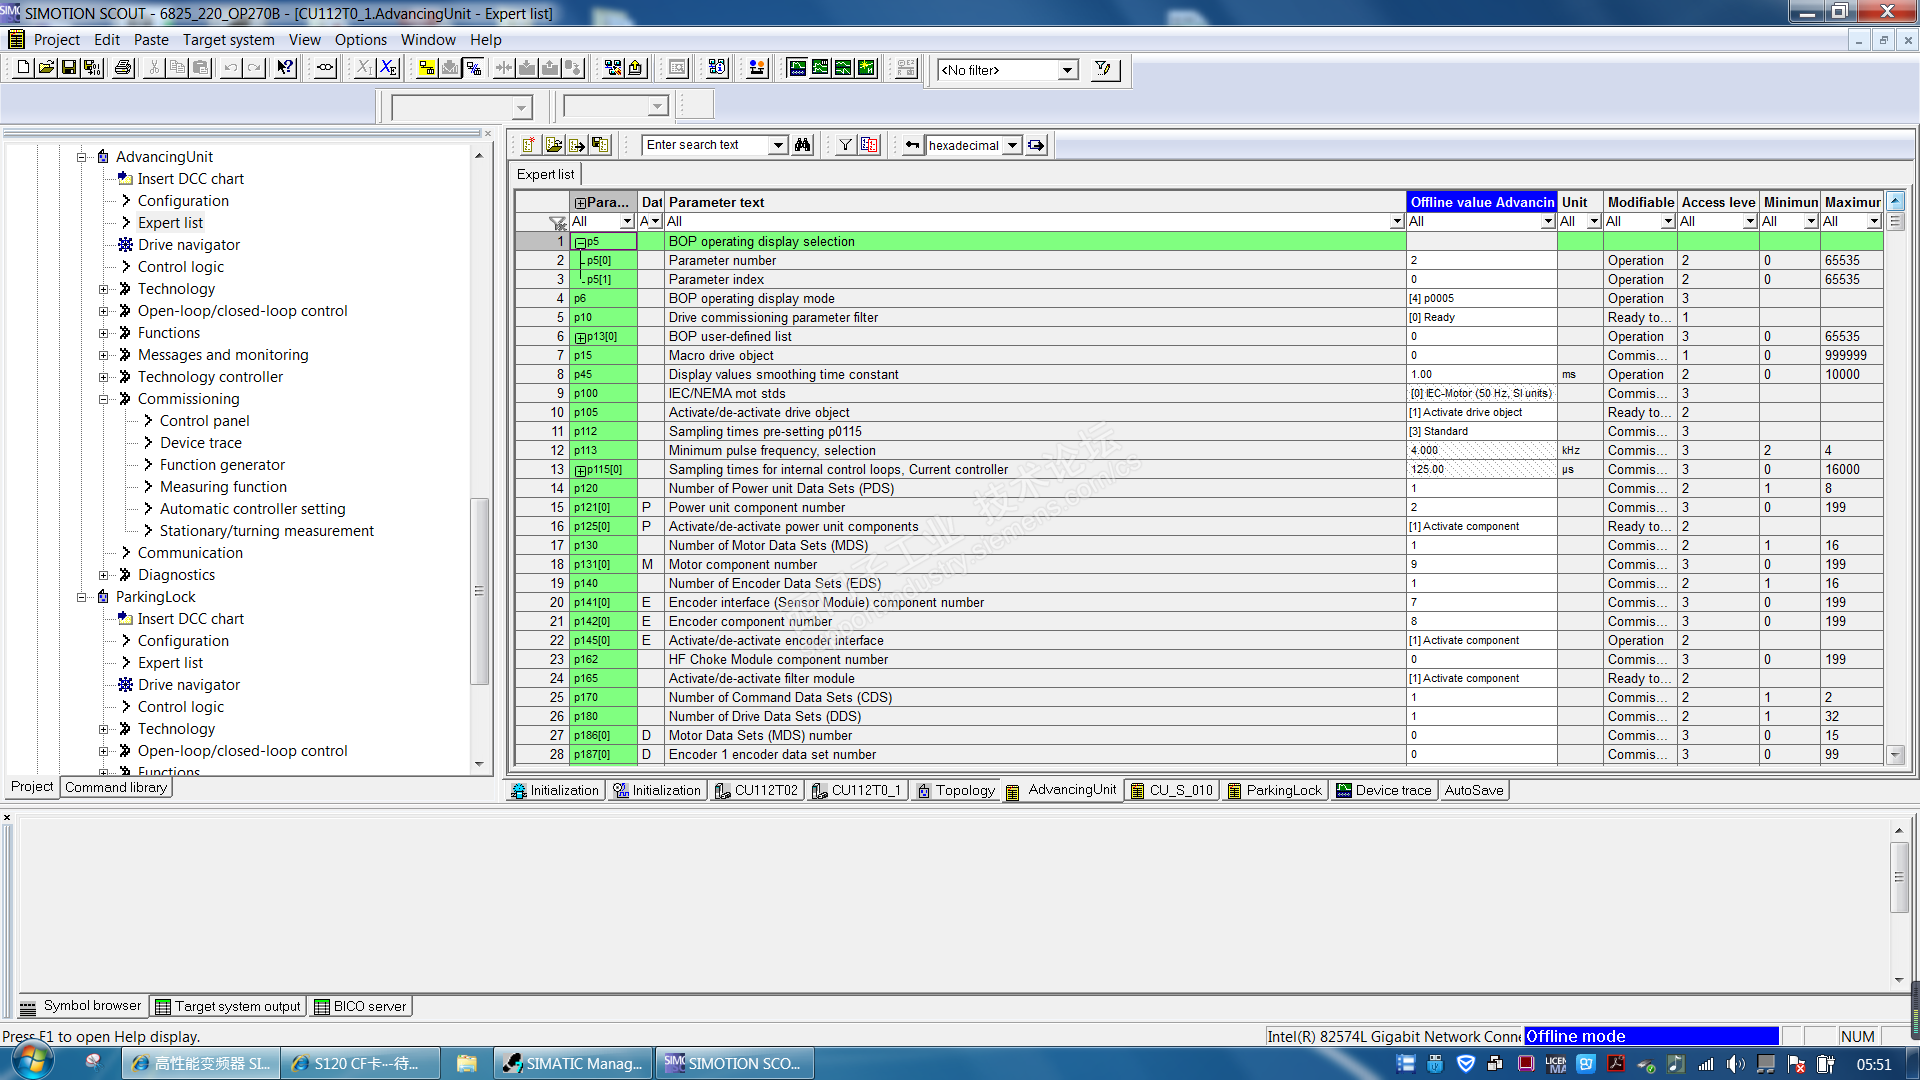Collapse the p5 parameter row
This screenshot has height=1080, width=1920.
pos(580,242)
